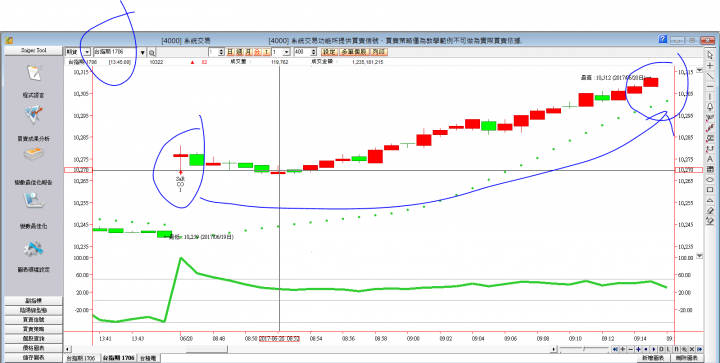Screen dimensions: 720x363
Task: Jump to last bar with right-end arrow
Action: point(700,349)
